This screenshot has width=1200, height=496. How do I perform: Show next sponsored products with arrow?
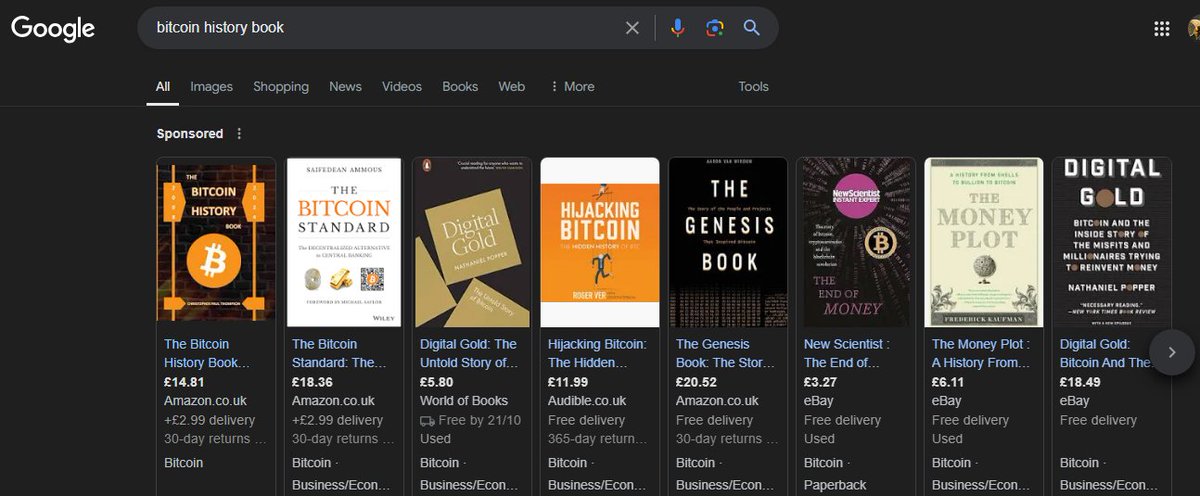pyautogui.click(x=1172, y=352)
